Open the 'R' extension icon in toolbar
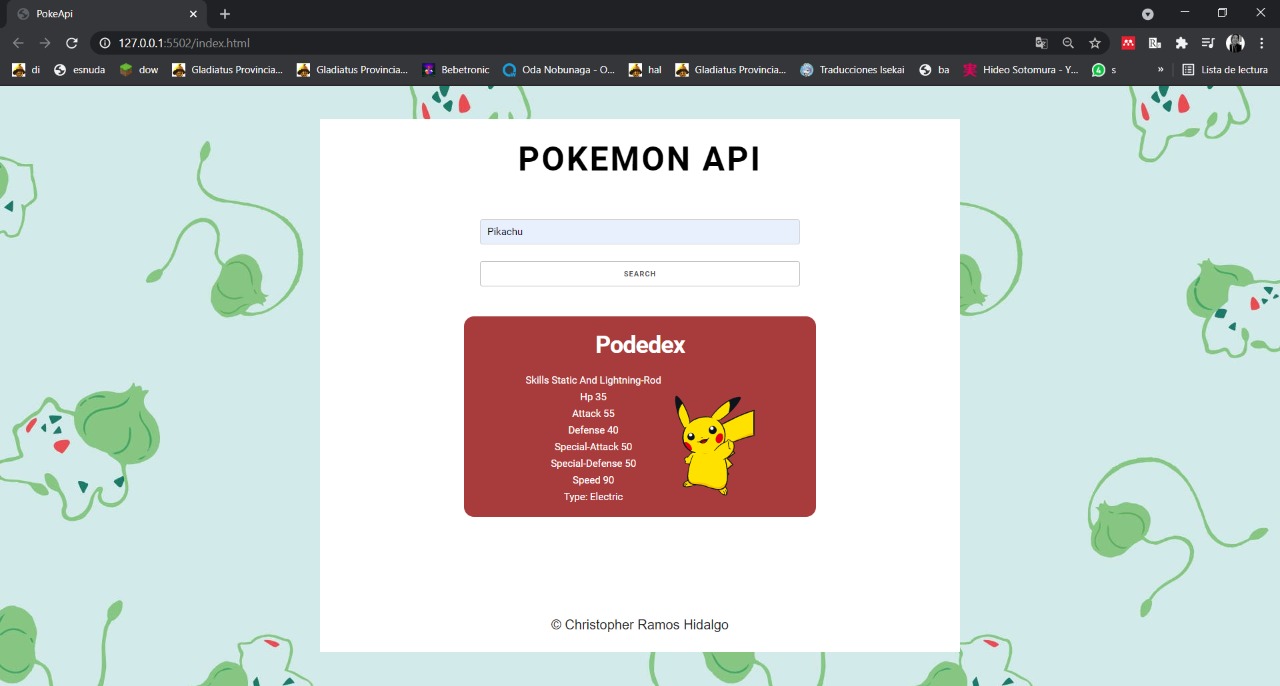 coord(1155,43)
